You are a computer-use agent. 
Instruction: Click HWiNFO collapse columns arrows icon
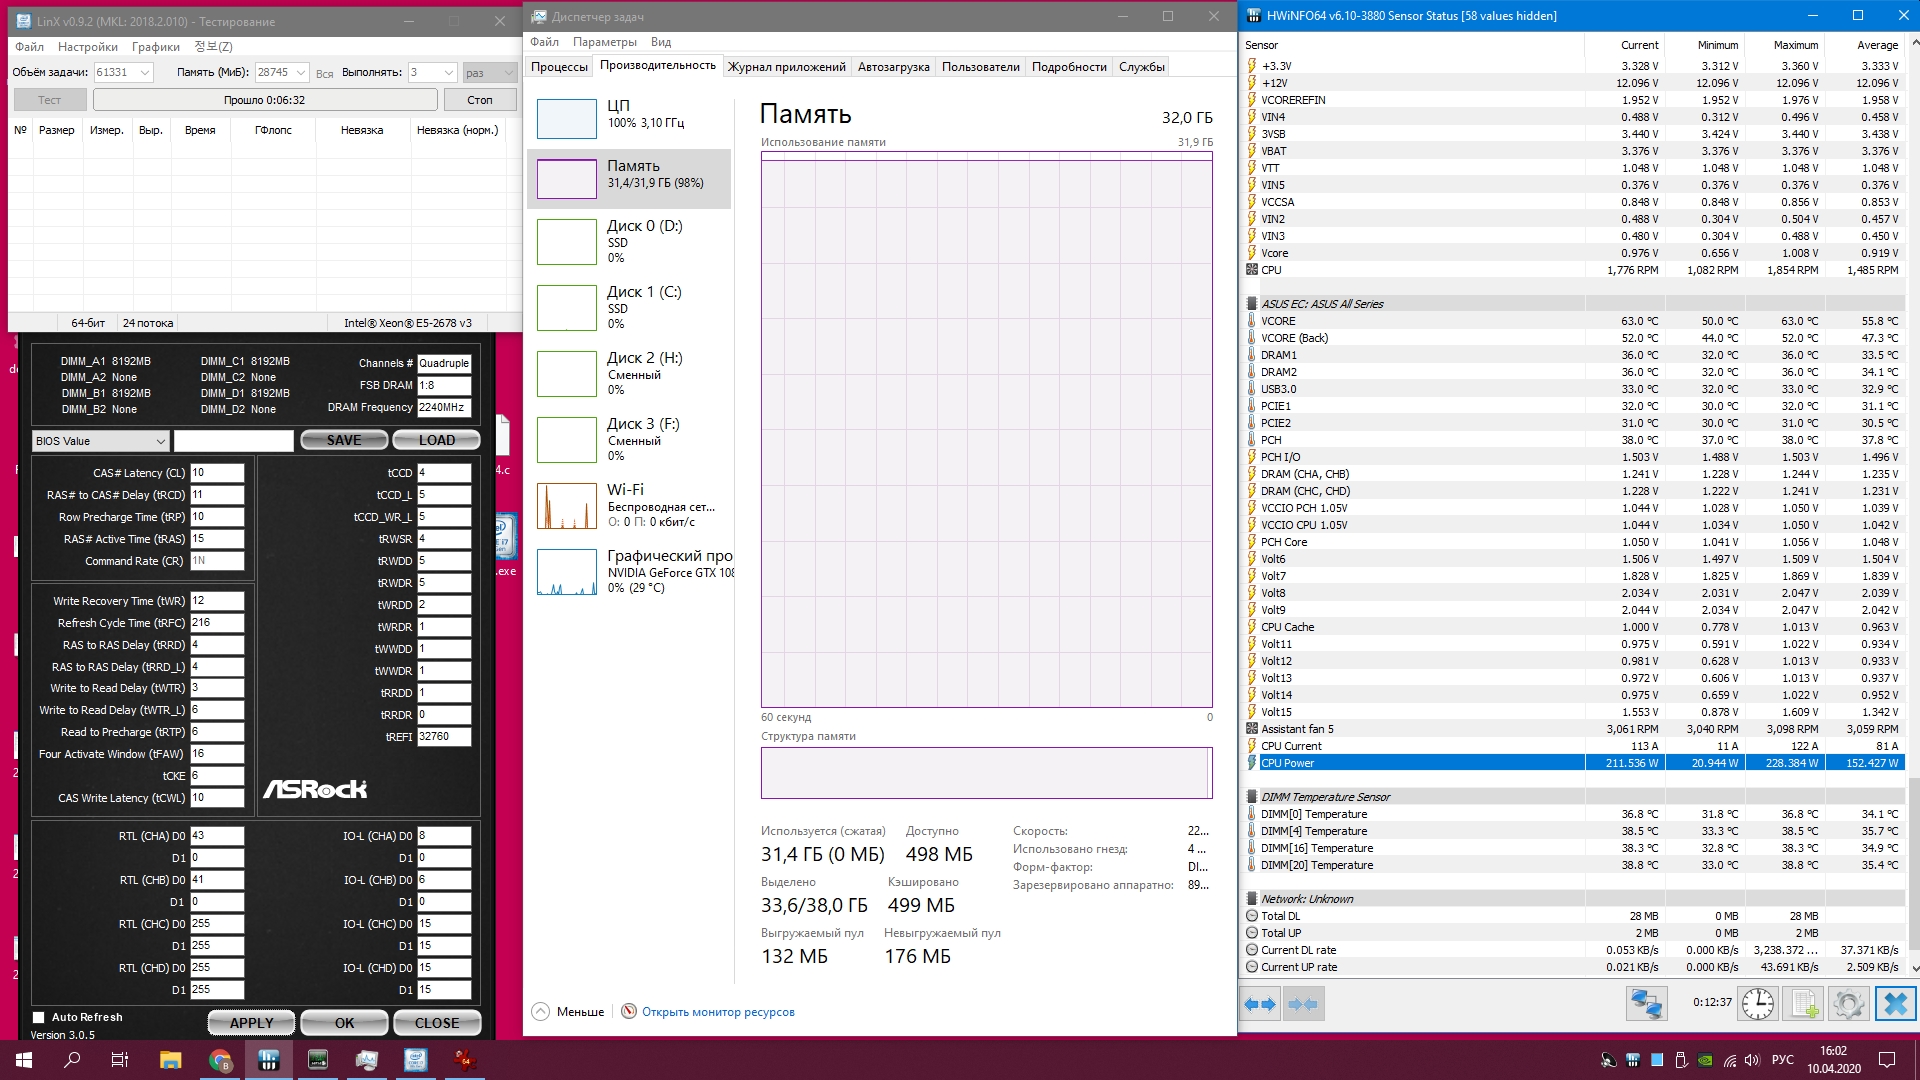pos(1303,1004)
